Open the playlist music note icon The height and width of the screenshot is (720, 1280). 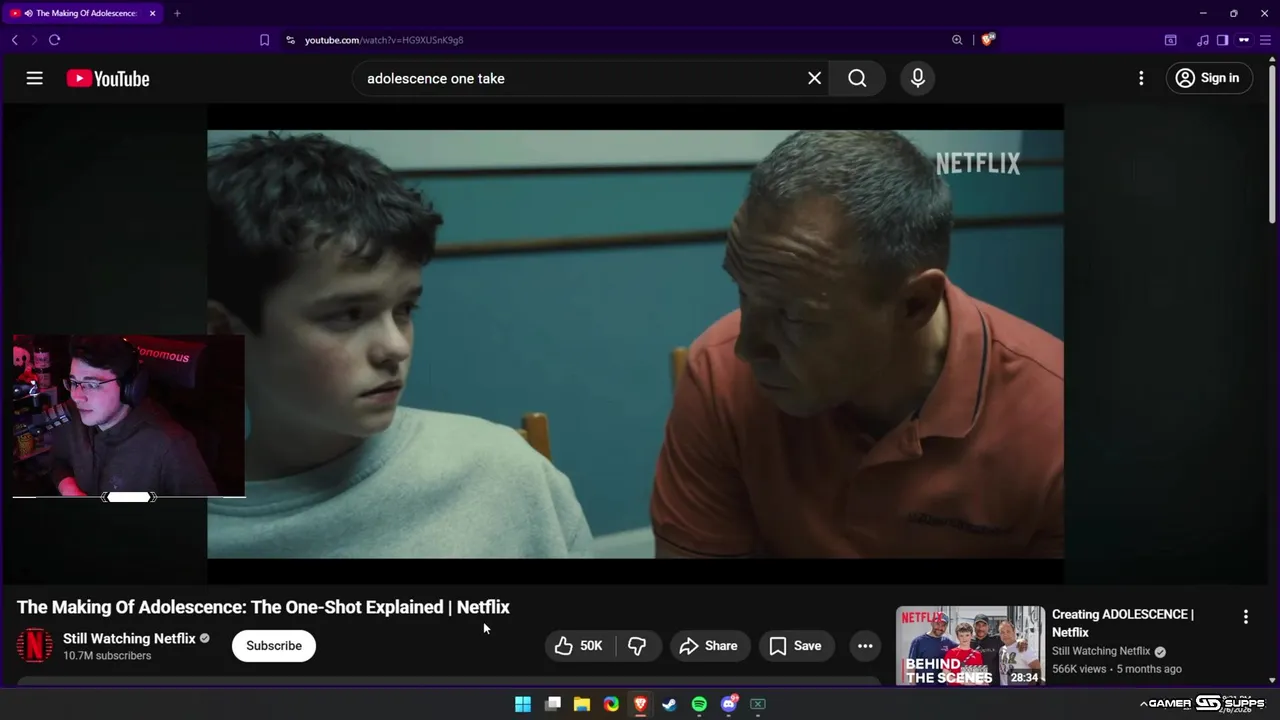click(1203, 40)
